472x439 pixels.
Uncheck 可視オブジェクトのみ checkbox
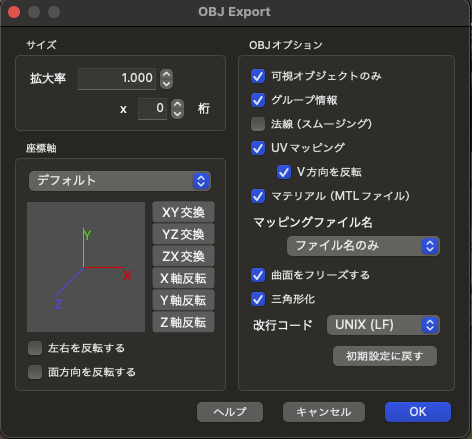coord(258,76)
